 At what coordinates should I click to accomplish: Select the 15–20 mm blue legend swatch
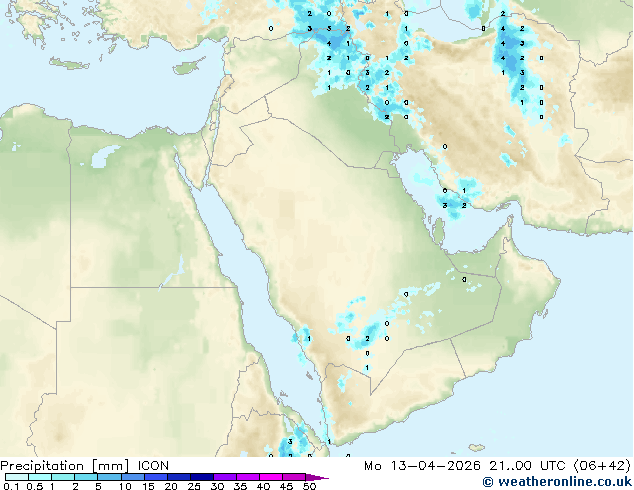coord(155,477)
